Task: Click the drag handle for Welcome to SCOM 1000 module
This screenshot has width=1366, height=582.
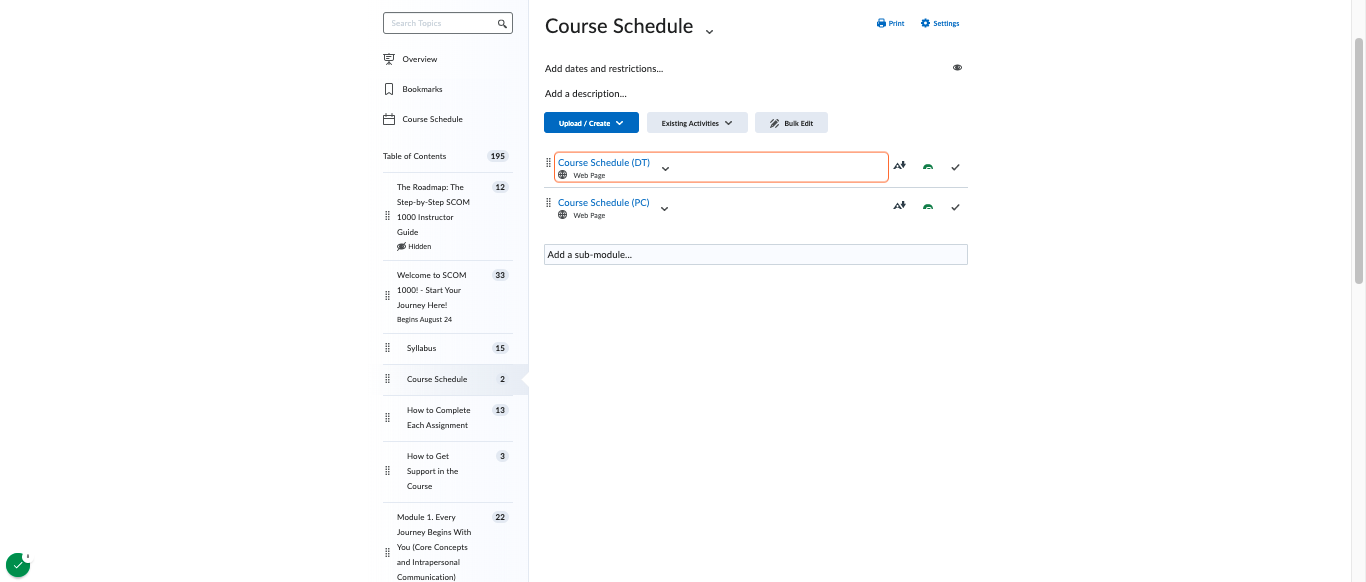Action: 388,295
